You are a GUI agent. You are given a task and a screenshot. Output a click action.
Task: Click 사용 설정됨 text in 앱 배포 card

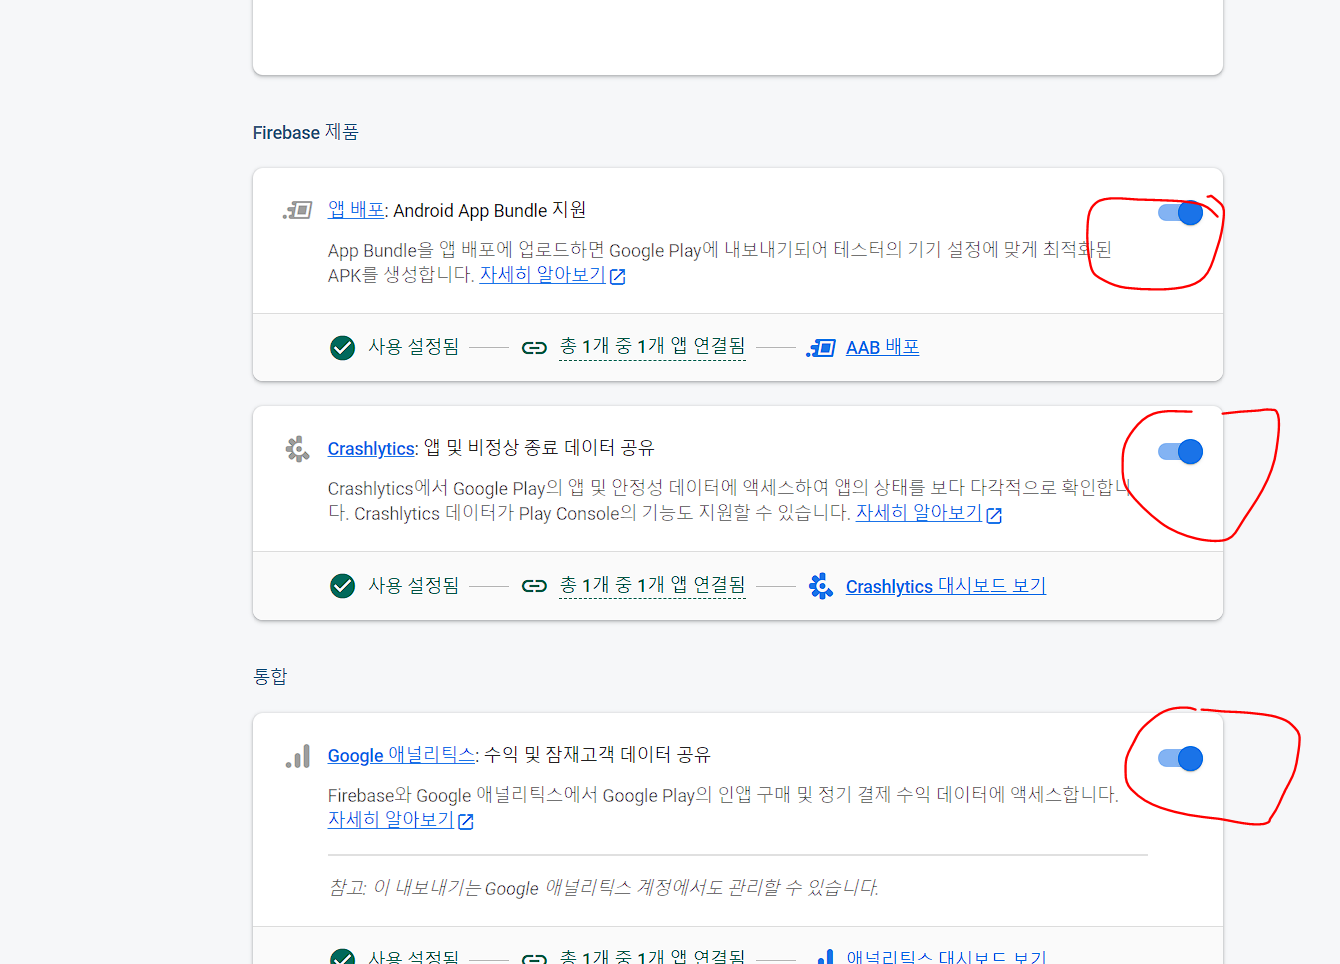(413, 347)
